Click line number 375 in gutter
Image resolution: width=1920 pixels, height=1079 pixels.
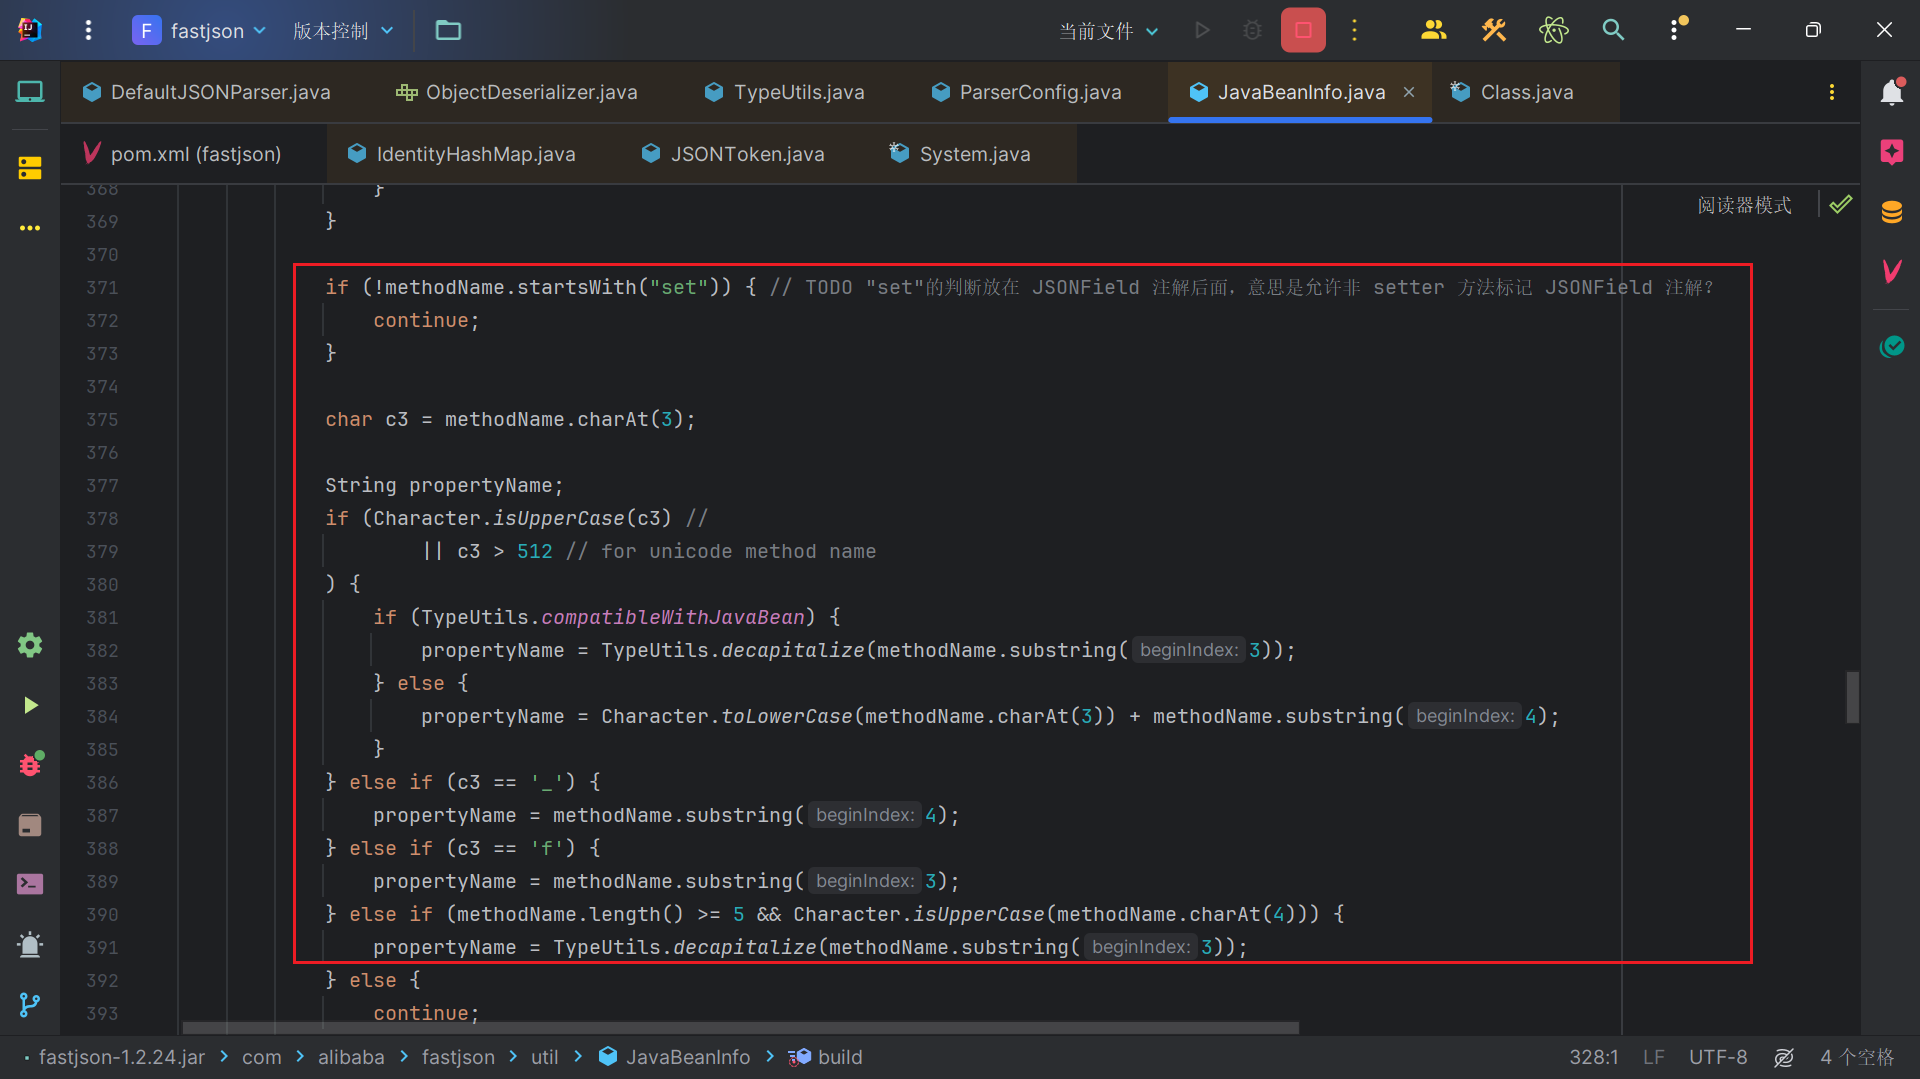tap(102, 420)
